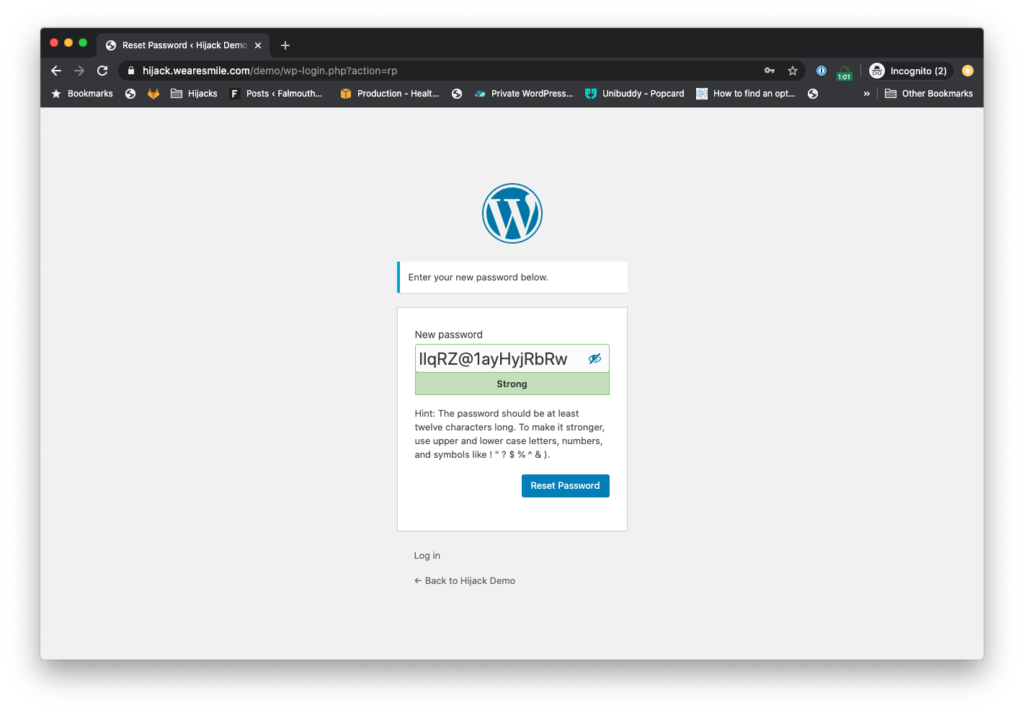The image size is (1024, 713).
Task: Click the forward navigation arrow
Action: coord(79,71)
